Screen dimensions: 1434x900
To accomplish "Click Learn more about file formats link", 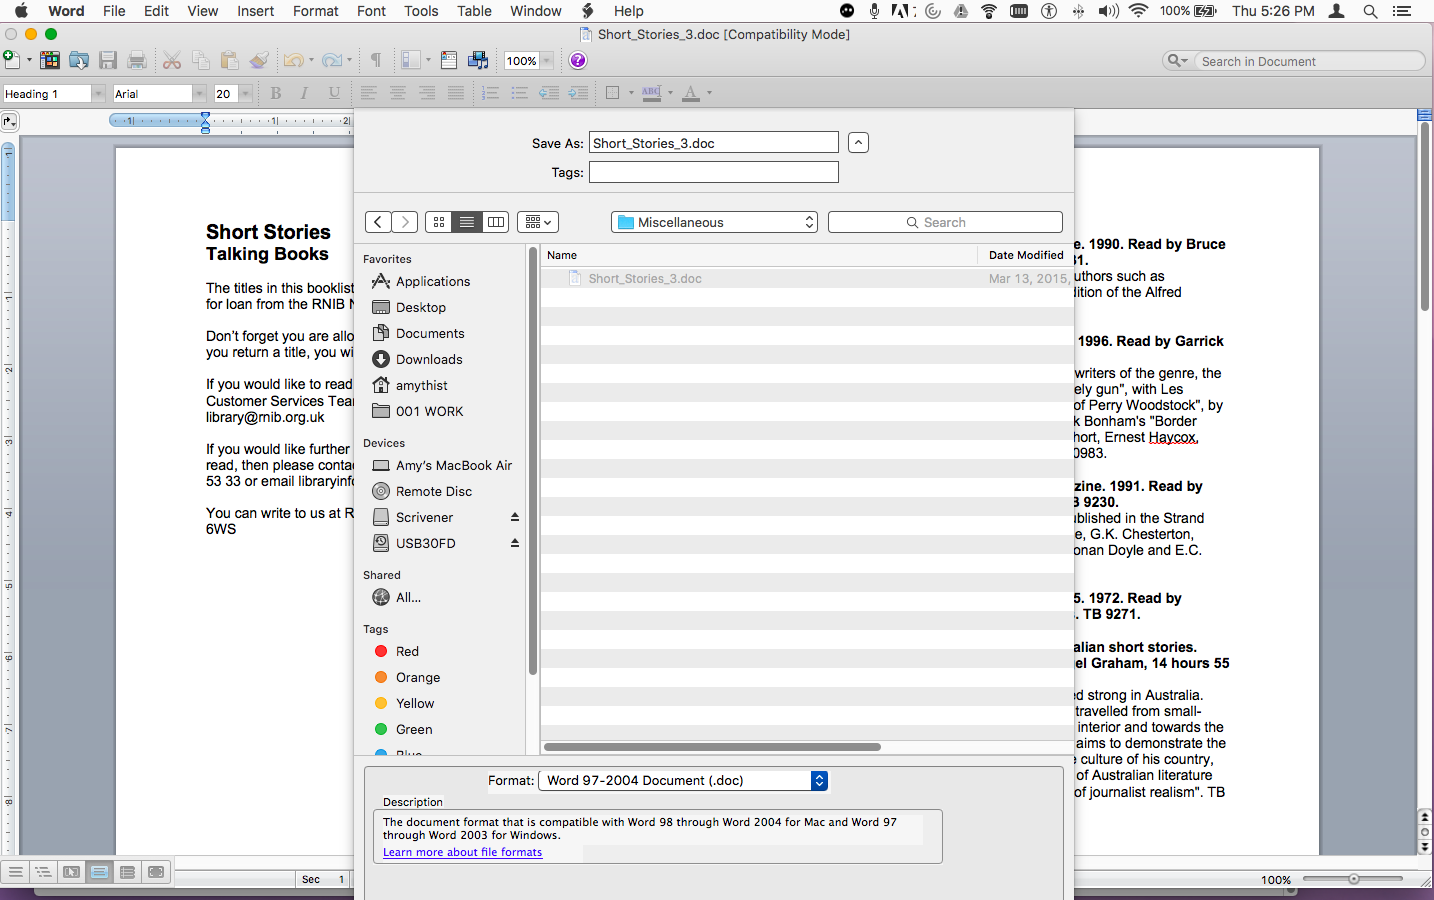I will [462, 852].
